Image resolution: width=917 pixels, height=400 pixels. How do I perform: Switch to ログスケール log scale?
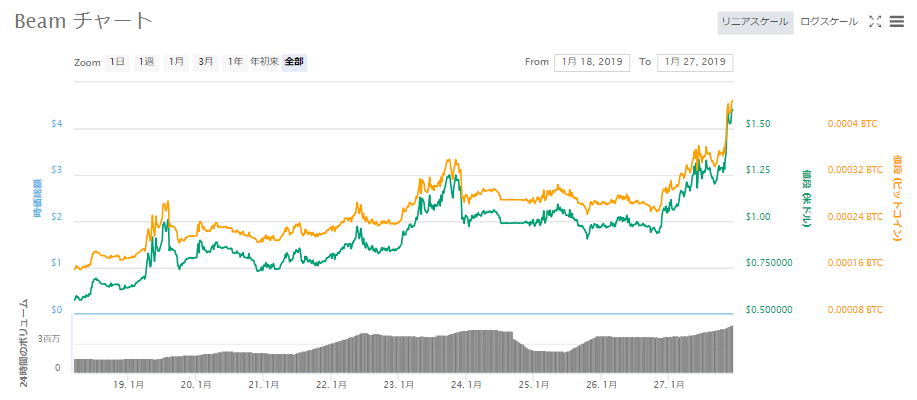coord(829,21)
